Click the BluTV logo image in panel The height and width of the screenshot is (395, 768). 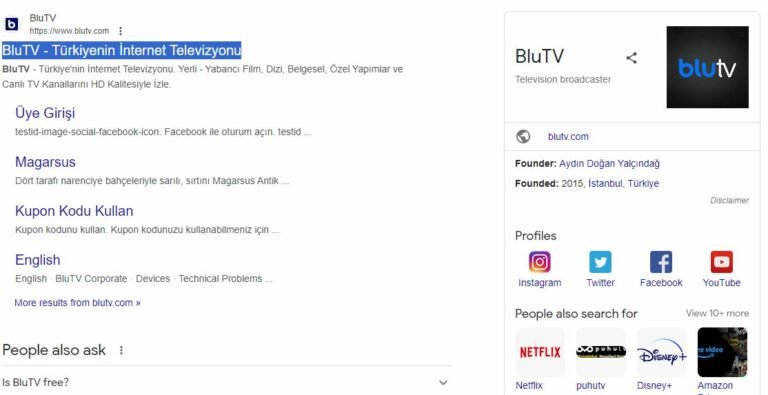click(707, 67)
